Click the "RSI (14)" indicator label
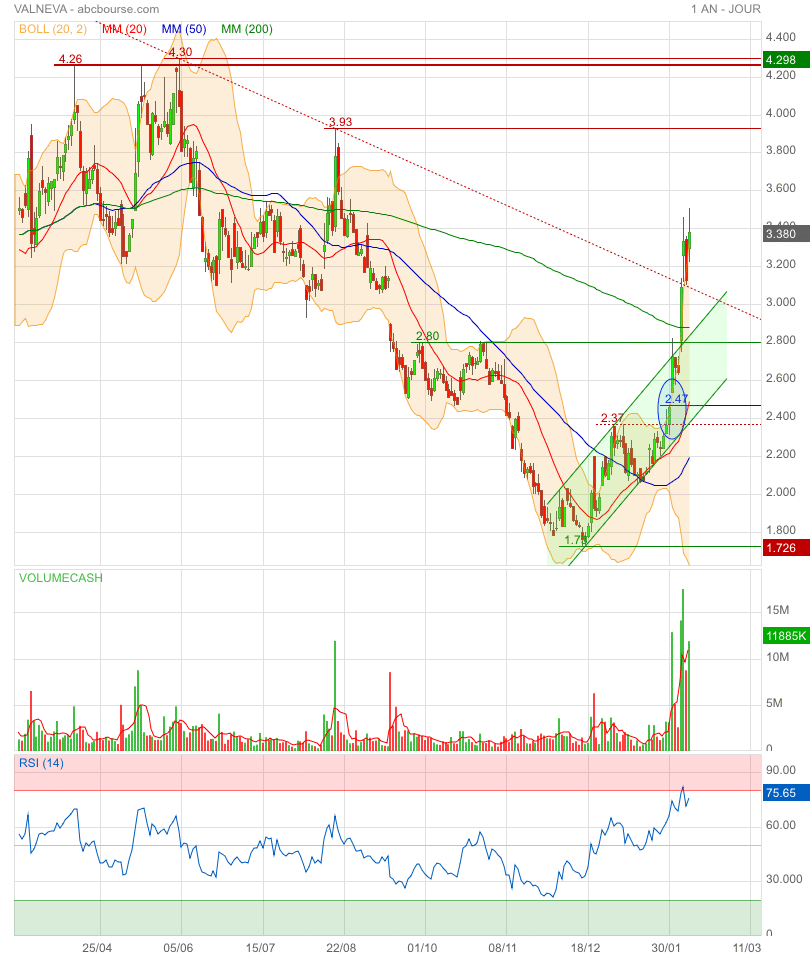The width and height of the screenshot is (810, 958). [x=41, y=763]
